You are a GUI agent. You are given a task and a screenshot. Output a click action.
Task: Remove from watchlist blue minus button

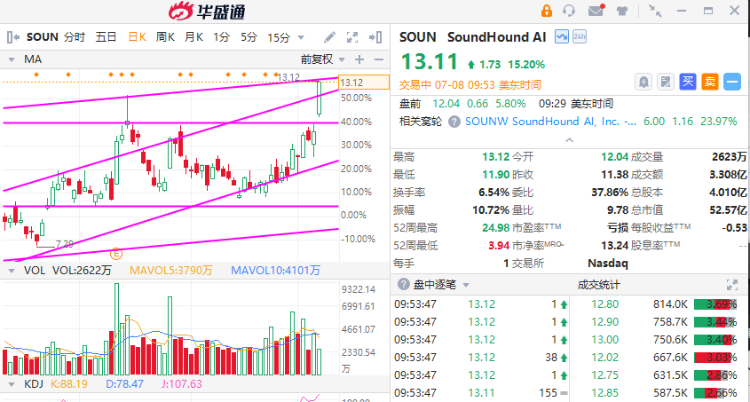[x=732, y=82]
